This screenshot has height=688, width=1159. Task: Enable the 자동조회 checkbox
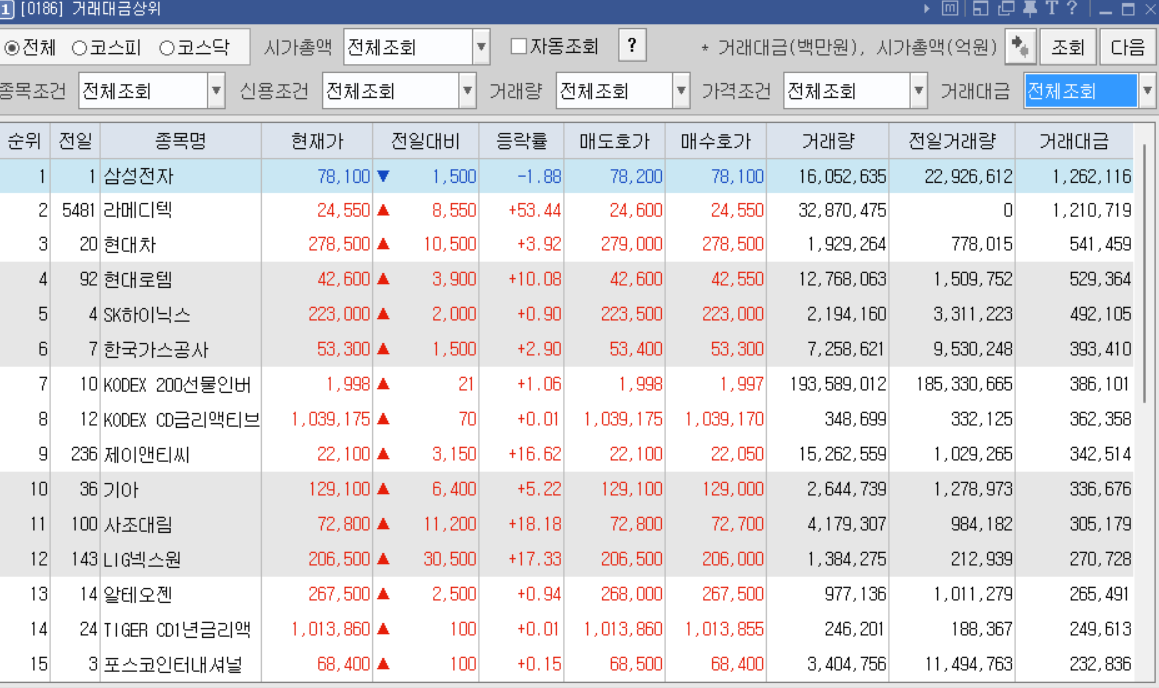pos(519,47)
